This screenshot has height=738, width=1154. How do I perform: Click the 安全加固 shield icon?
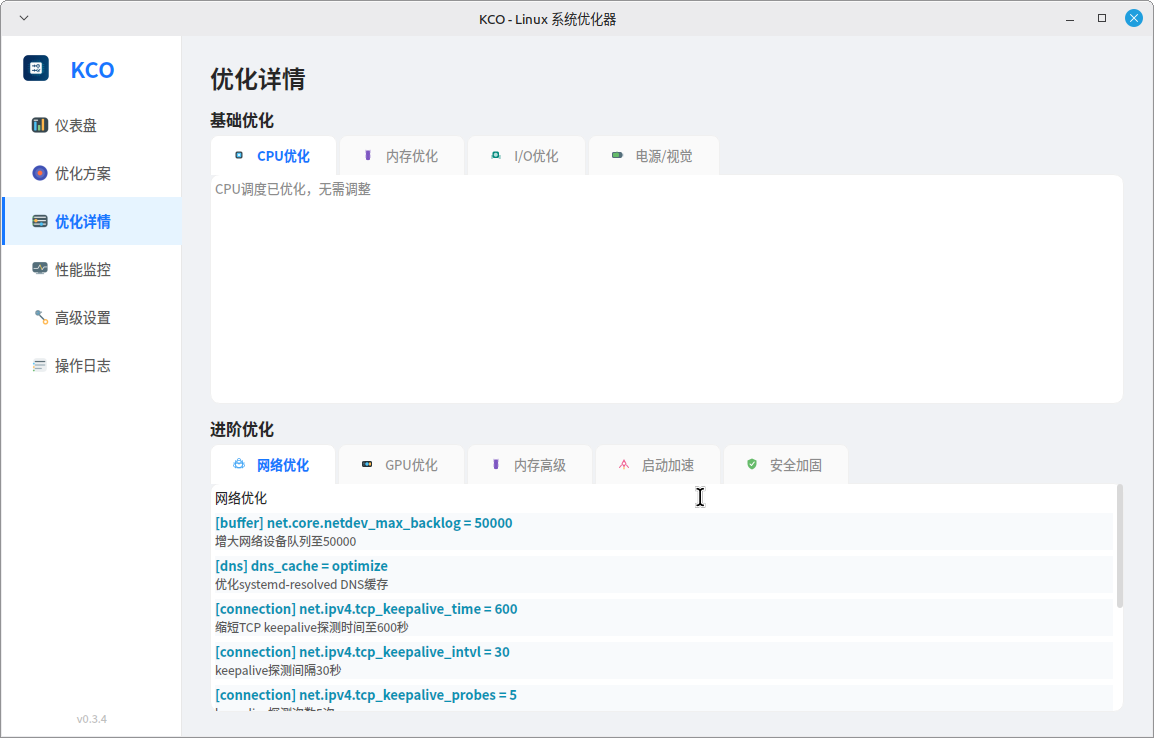click(x=752, y=464)
